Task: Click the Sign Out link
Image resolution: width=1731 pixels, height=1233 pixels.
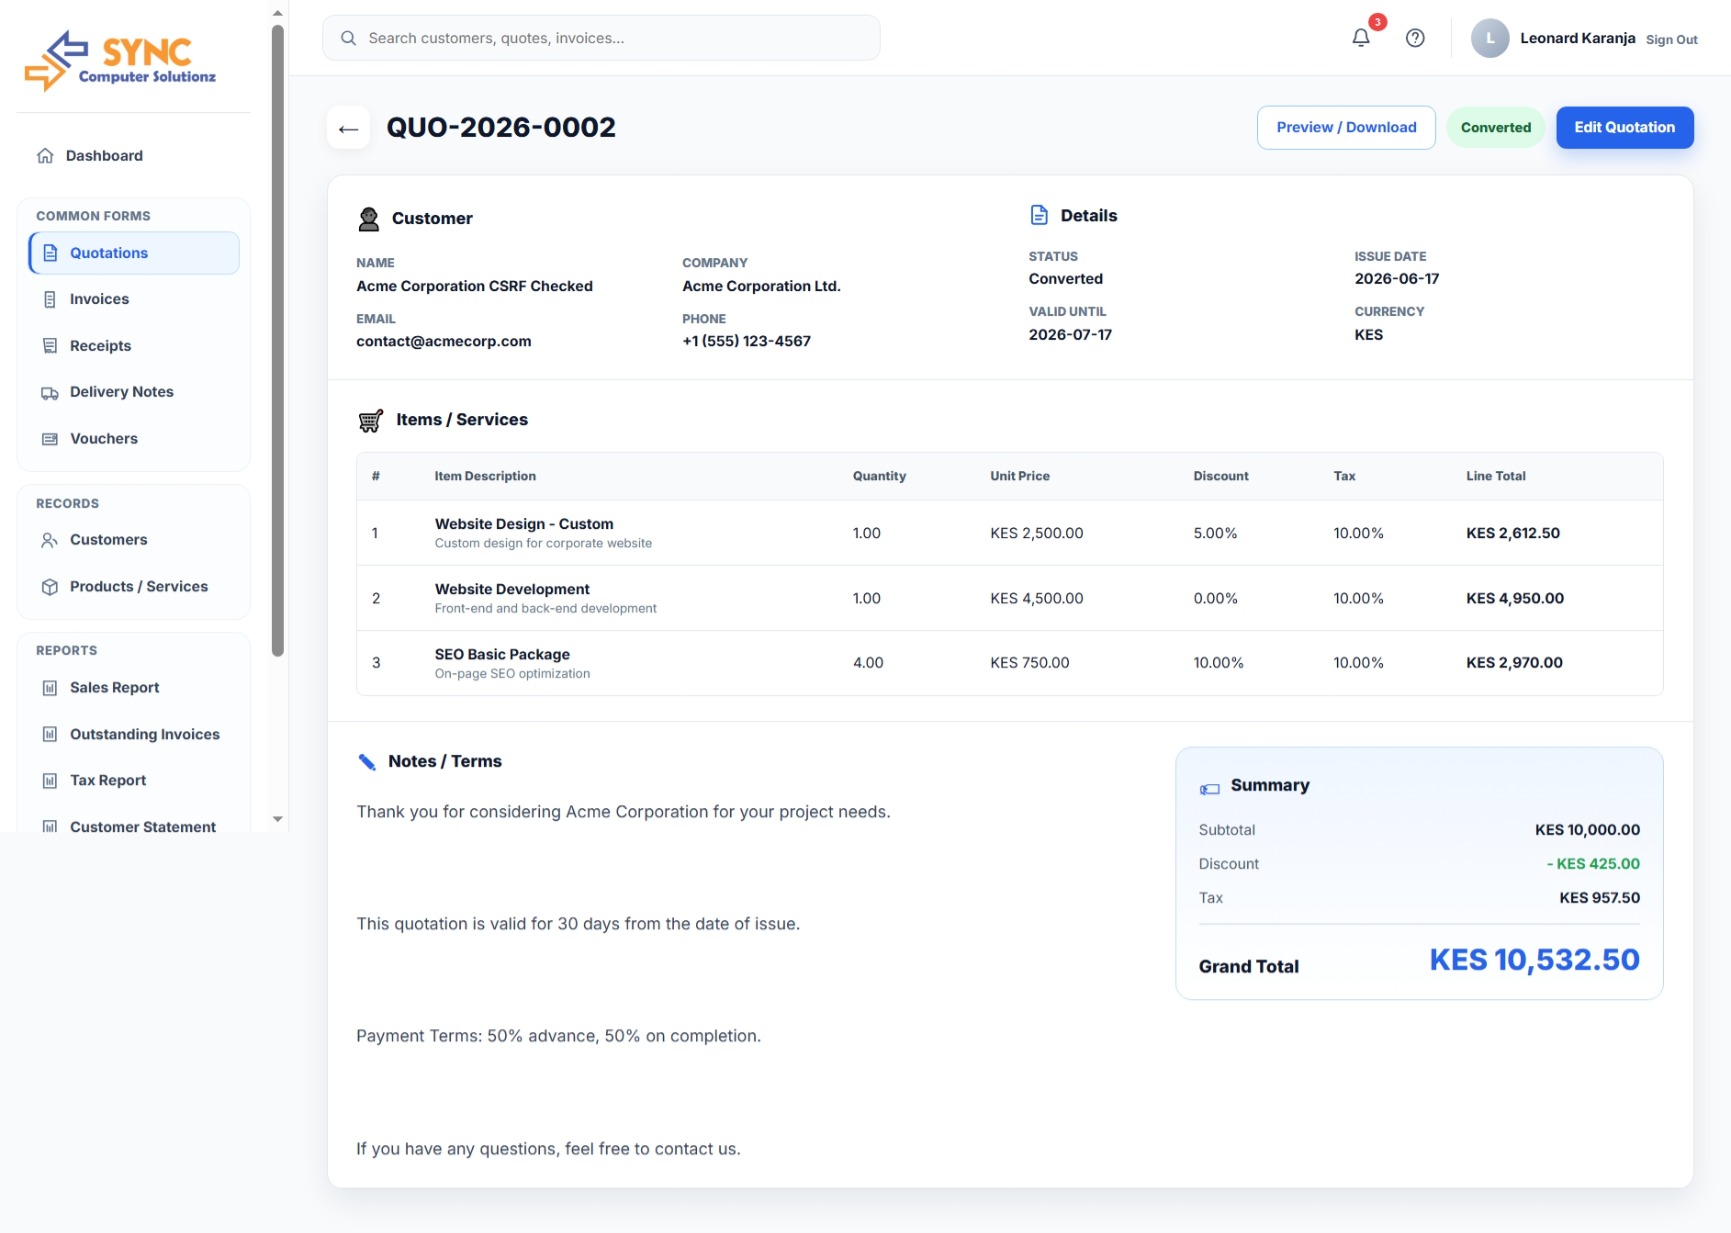Action: (1671, 40)
